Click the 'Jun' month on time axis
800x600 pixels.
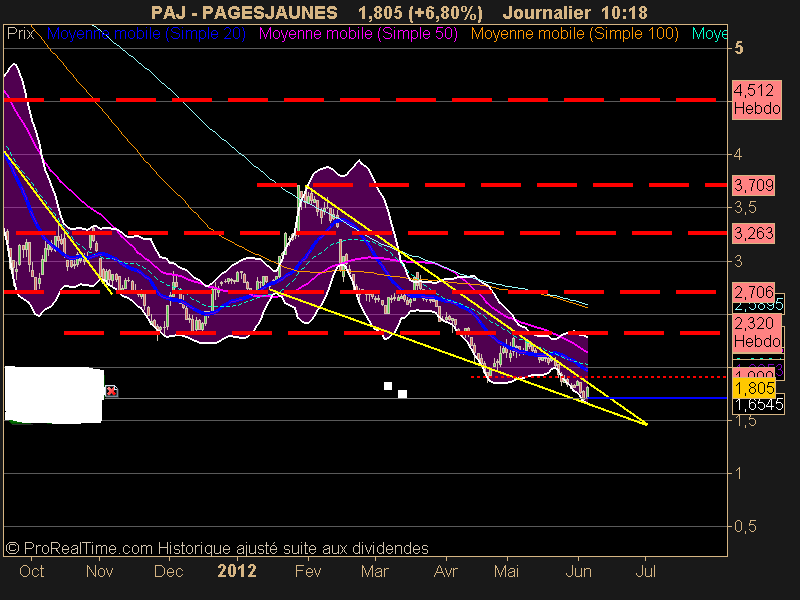(x=579, y=570)
